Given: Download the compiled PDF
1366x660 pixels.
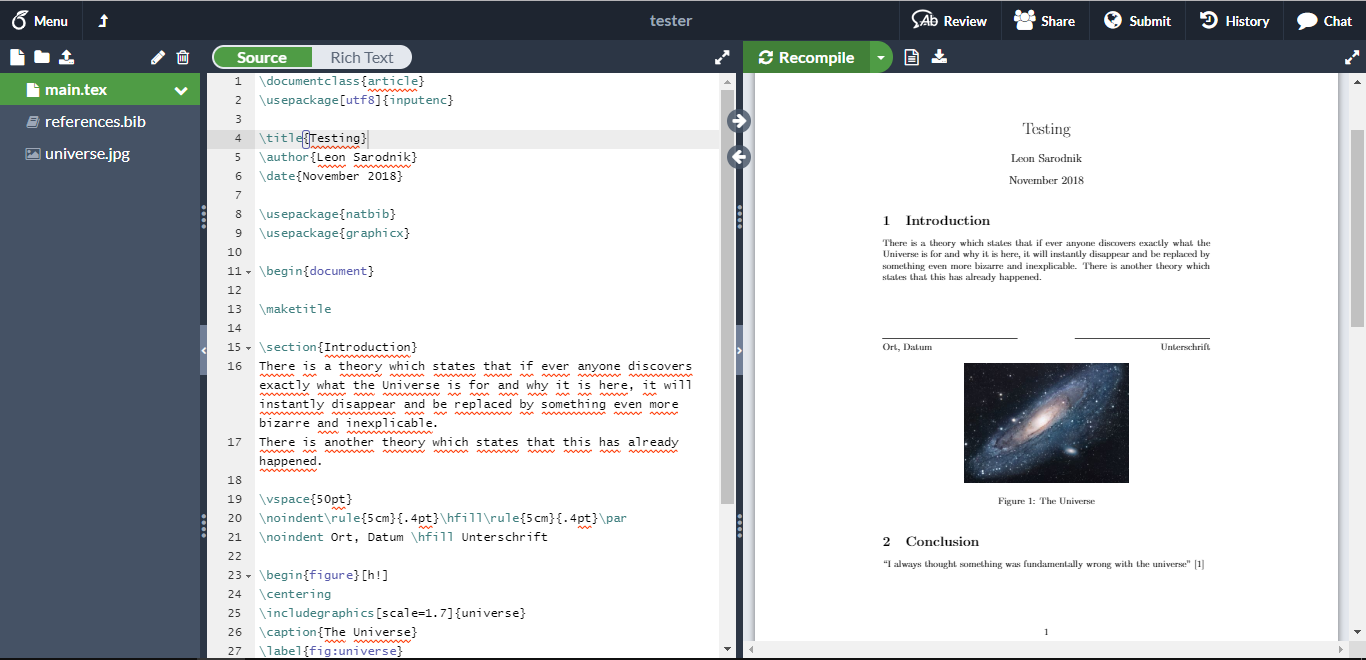Looking at the screenshot, I should pyautogui.click(x=939, y=58).
